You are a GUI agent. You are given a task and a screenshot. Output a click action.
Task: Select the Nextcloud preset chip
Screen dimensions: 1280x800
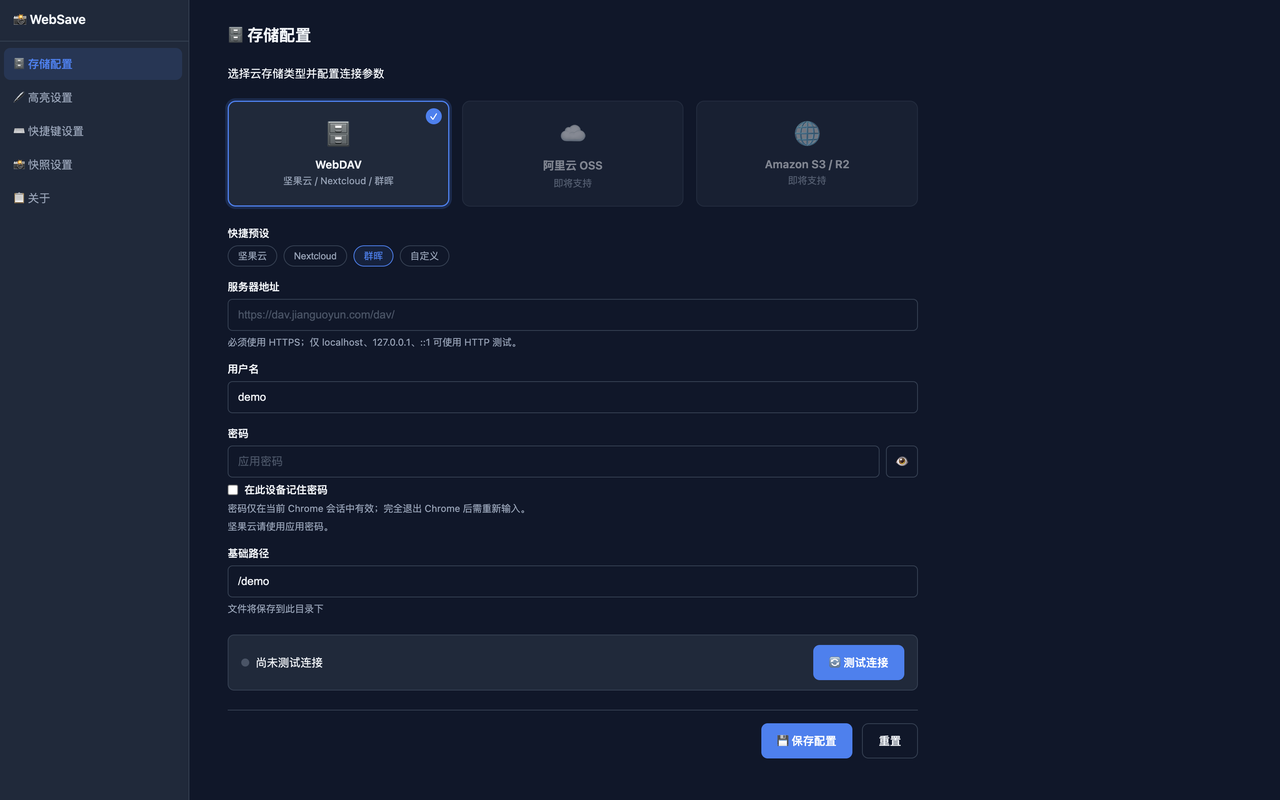315,256
